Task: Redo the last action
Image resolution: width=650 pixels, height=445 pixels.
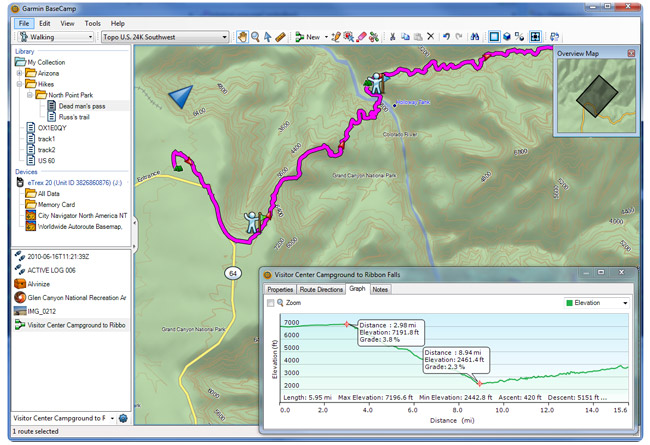Action: 459,37
